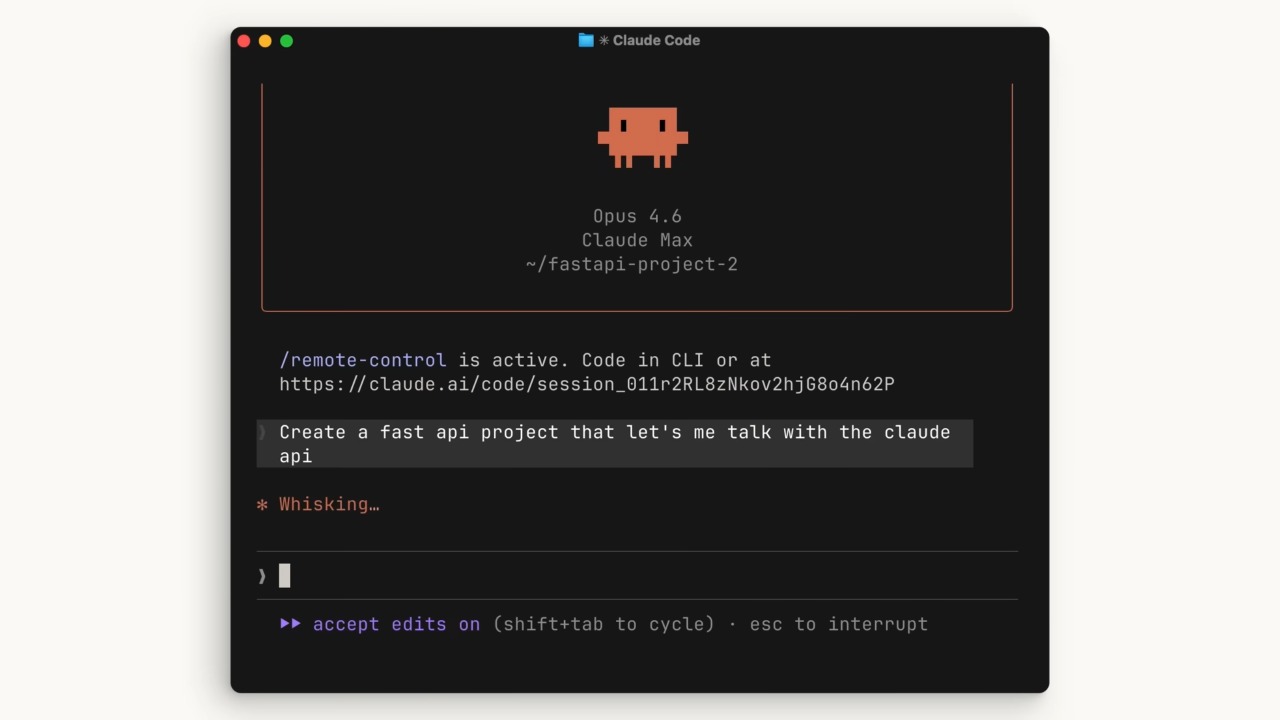The height and width of the screenshot is (720, 1280).
Task: Click the spinner asterisk next to Whisking
Action: (262, 504)
